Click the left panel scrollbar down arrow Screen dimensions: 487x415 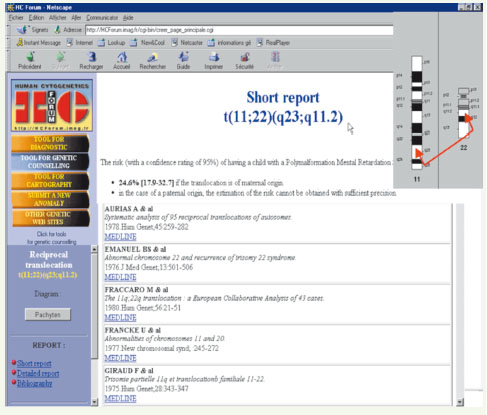(x=94, y=402)
